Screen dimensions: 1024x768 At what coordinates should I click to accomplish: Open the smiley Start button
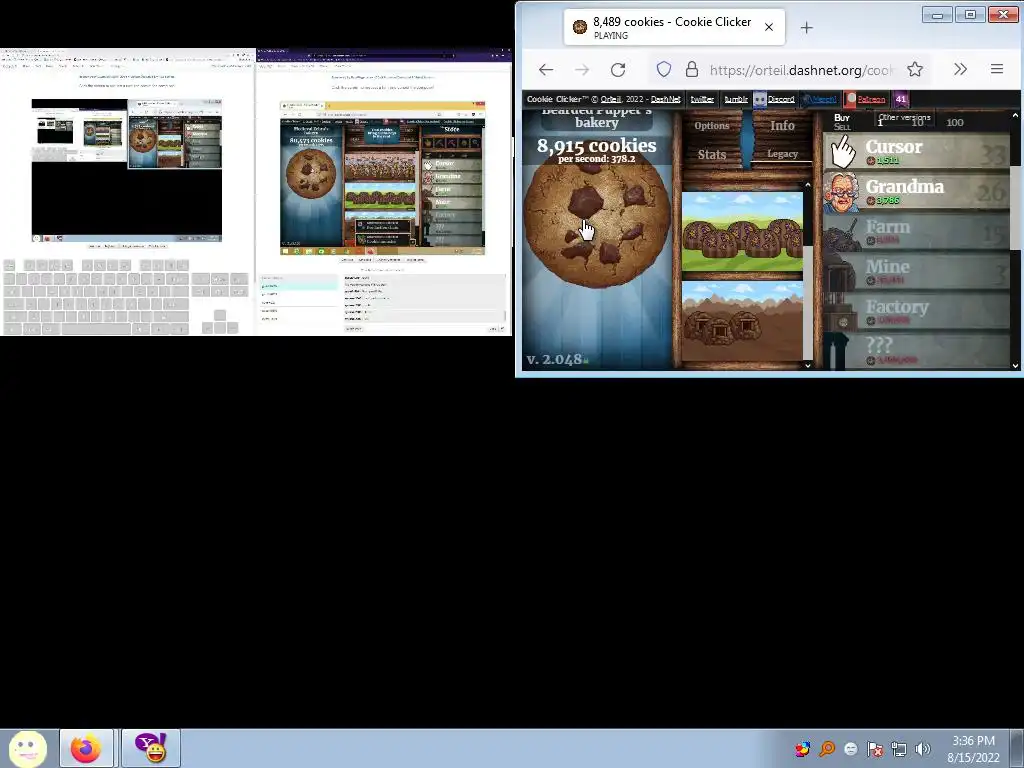pos(27,748)
